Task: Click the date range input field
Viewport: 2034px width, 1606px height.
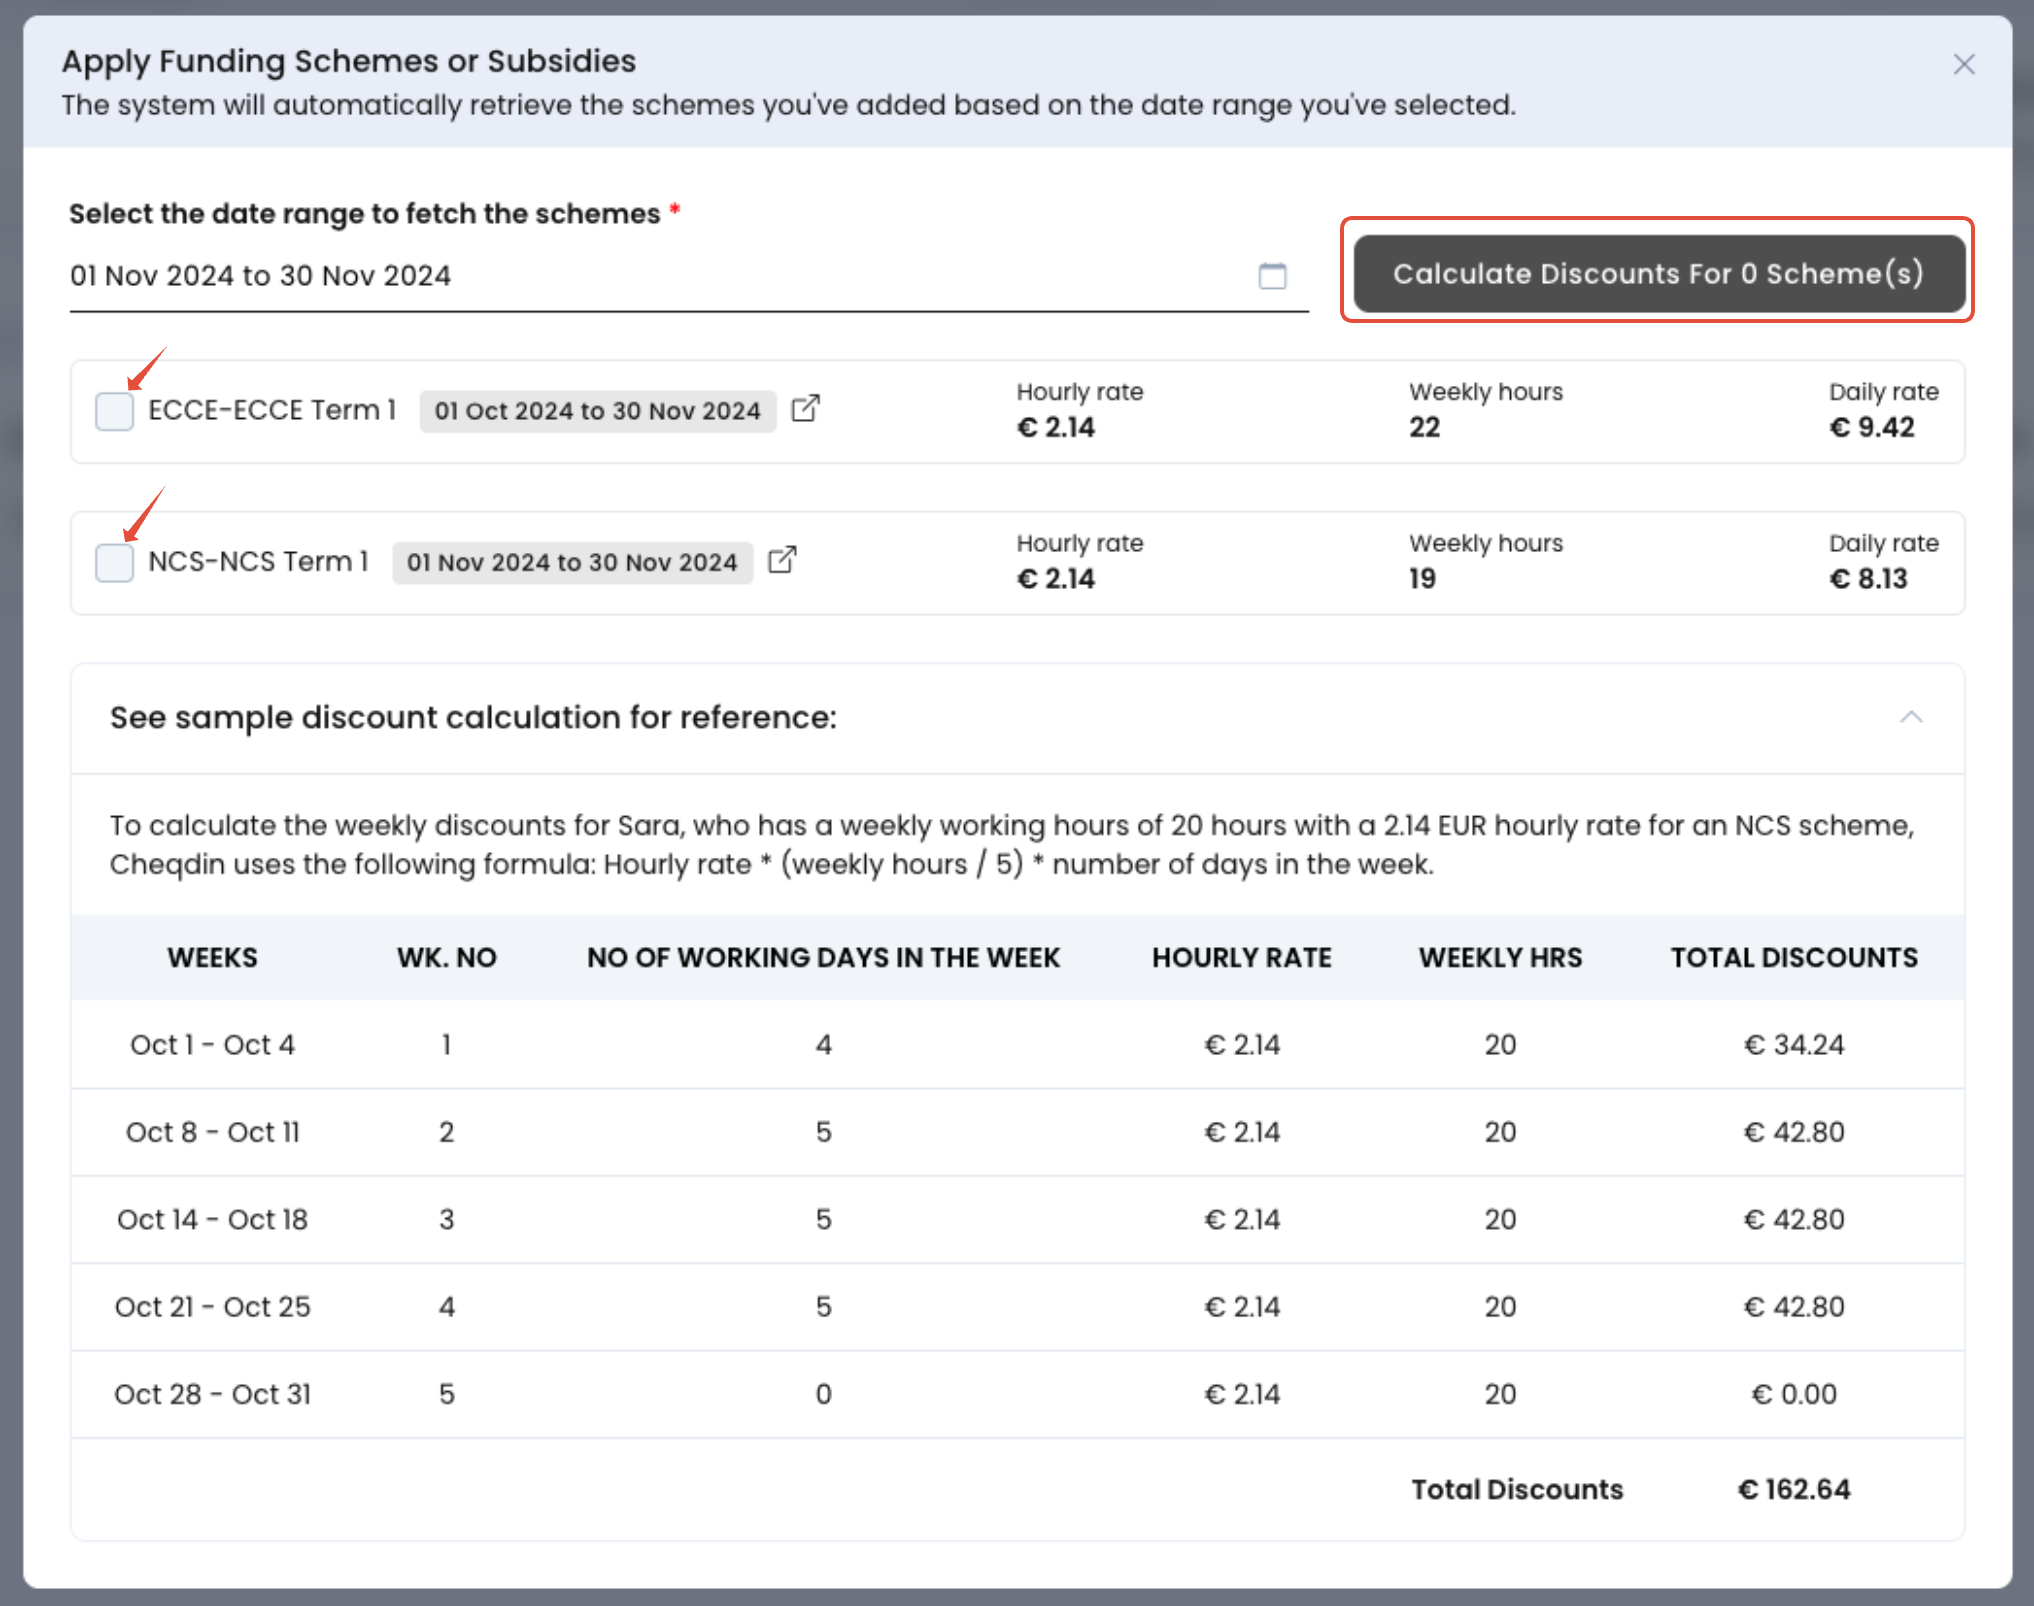Action: (650, 276)
